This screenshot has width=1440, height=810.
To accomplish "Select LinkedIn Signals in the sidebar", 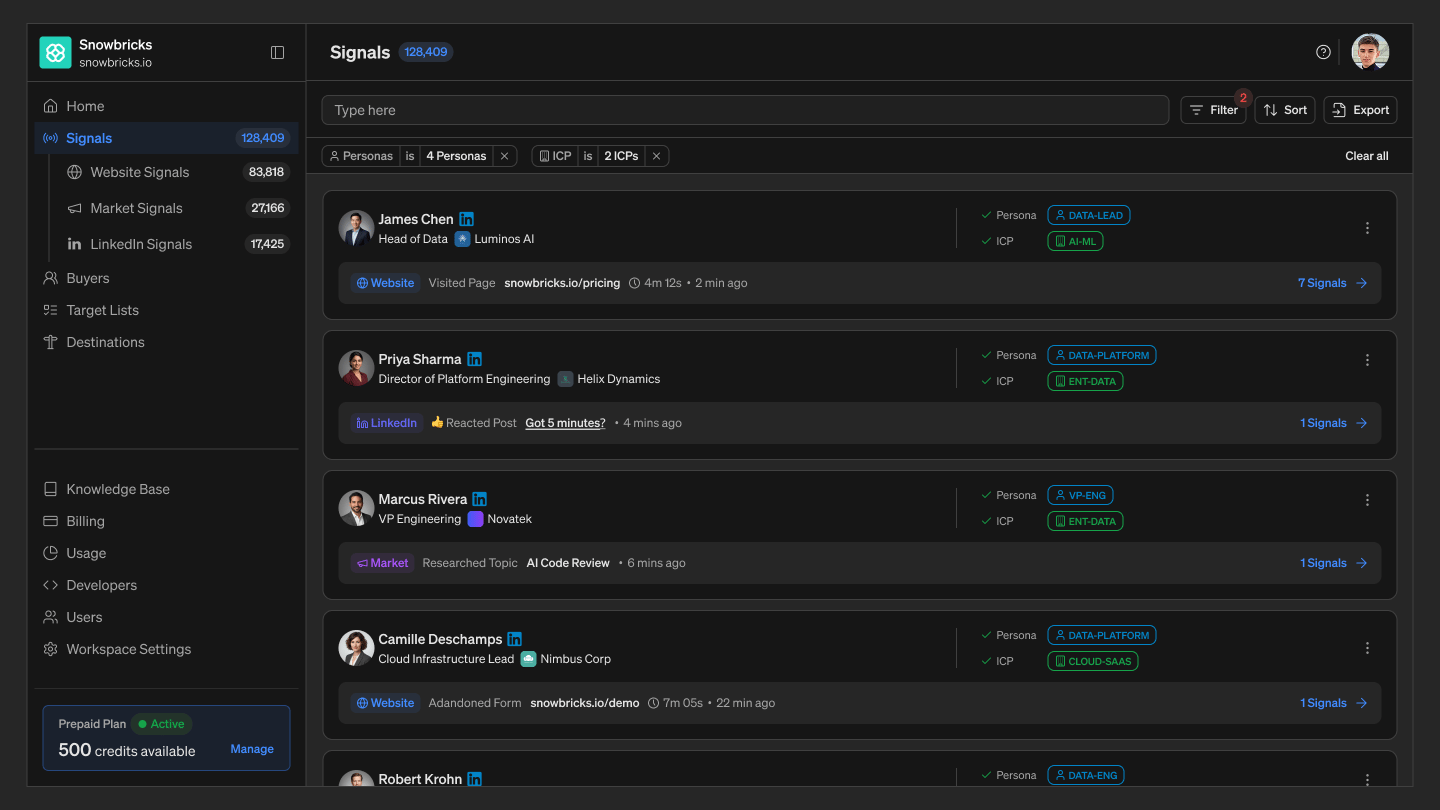I will (176, 244).
